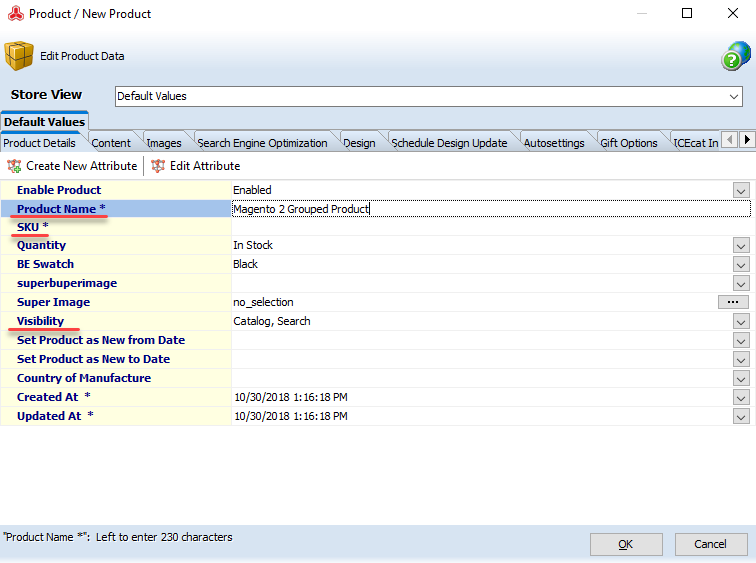Click the 'Left to enter 230 characters' status text
Image resolution: width=756 pixels, height=563 pixels.
click(x=164, y=537)
